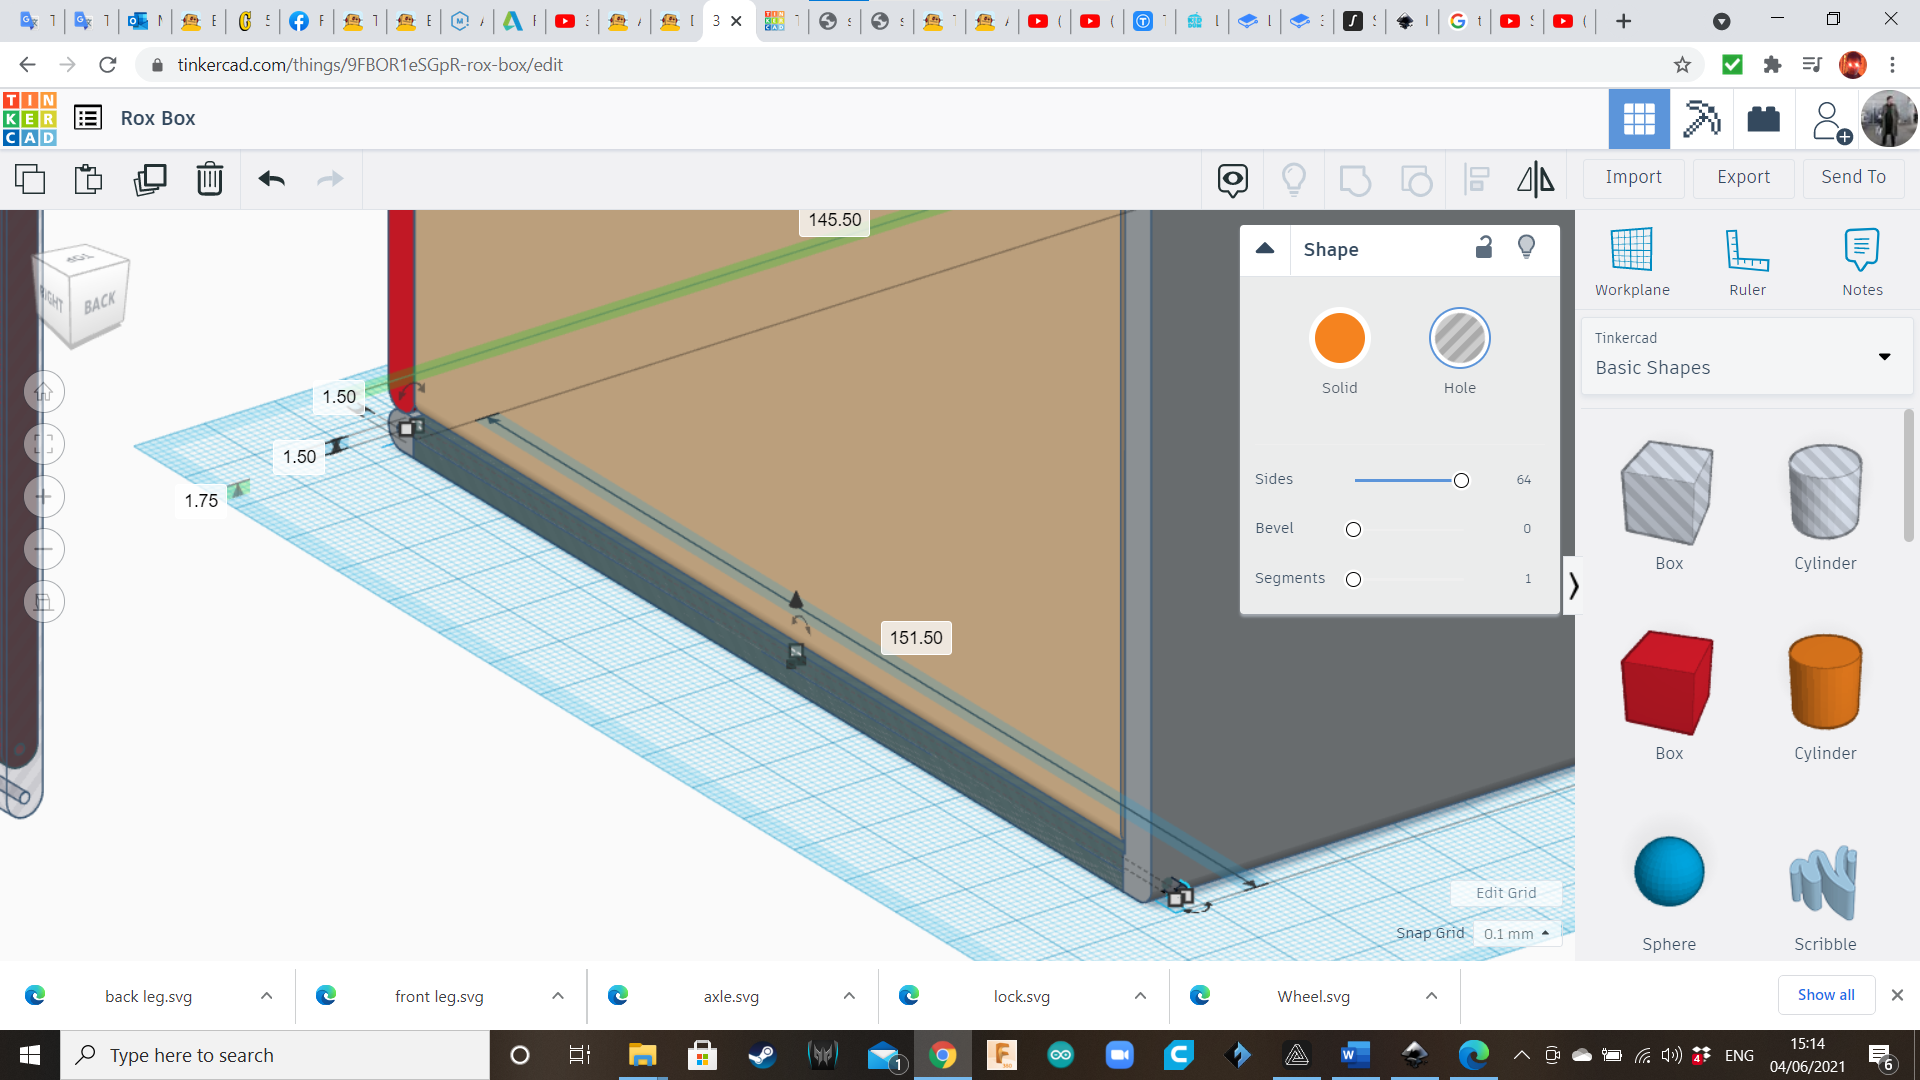Click the Home view button
The height and width of the screenshot is (1080, 1920).
tap(44, 392)
